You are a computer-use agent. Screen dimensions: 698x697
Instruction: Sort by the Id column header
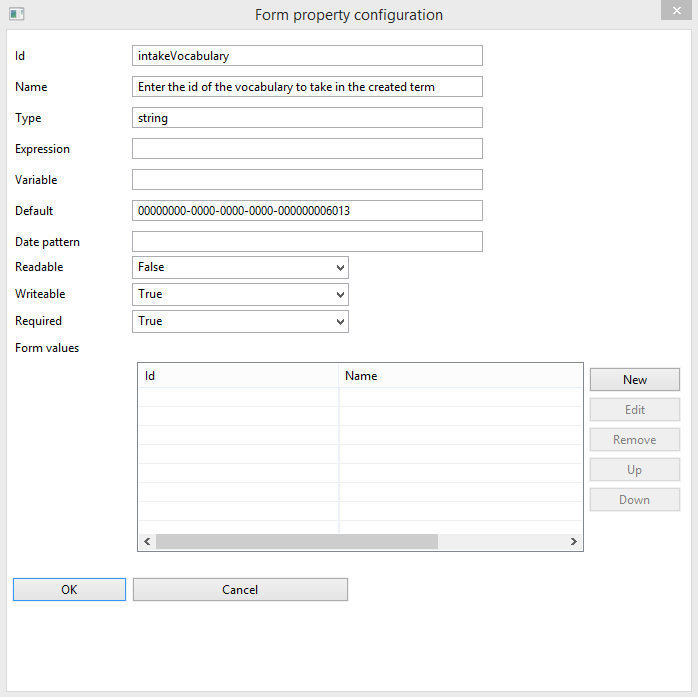coord(239,376)
